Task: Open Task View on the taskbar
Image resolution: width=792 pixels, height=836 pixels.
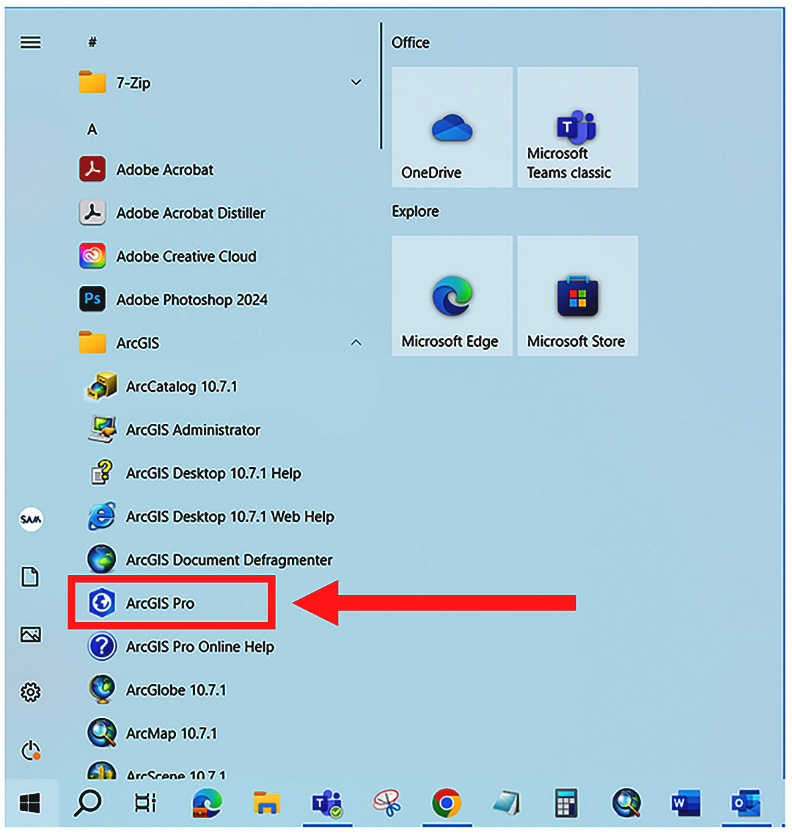Action: click(x=145, y=803)
